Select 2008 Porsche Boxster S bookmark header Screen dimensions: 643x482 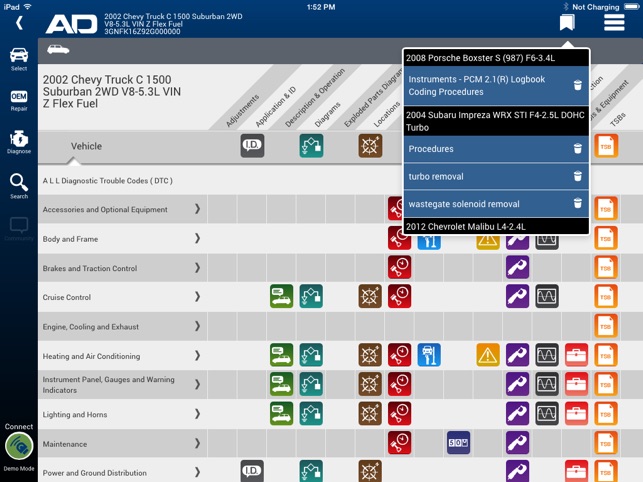pos(496,58)
